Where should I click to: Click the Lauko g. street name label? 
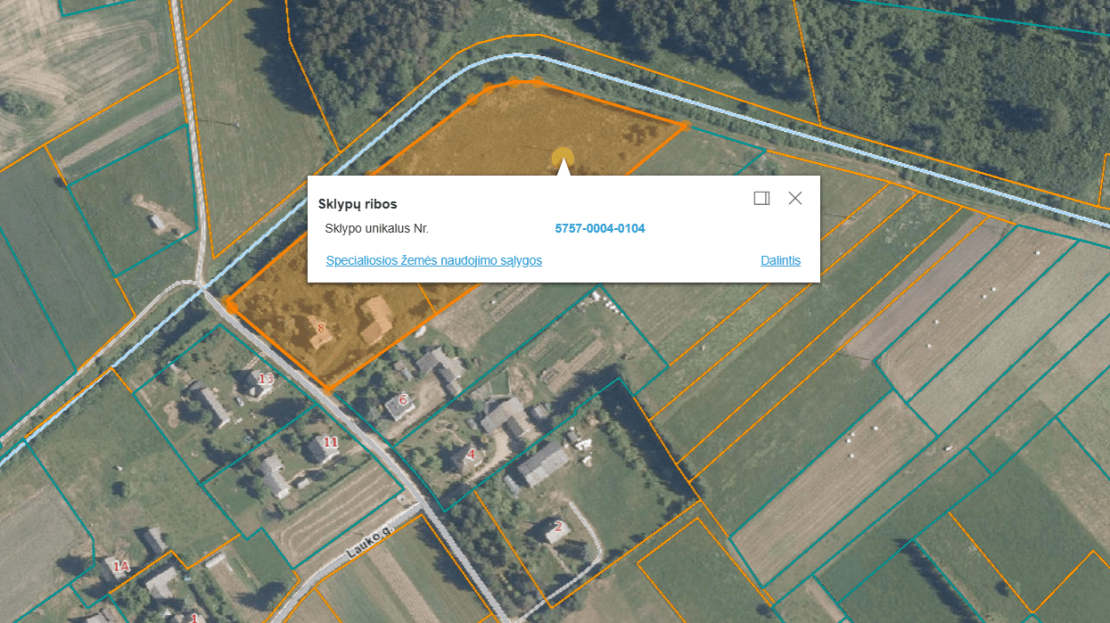pos(370,543)
